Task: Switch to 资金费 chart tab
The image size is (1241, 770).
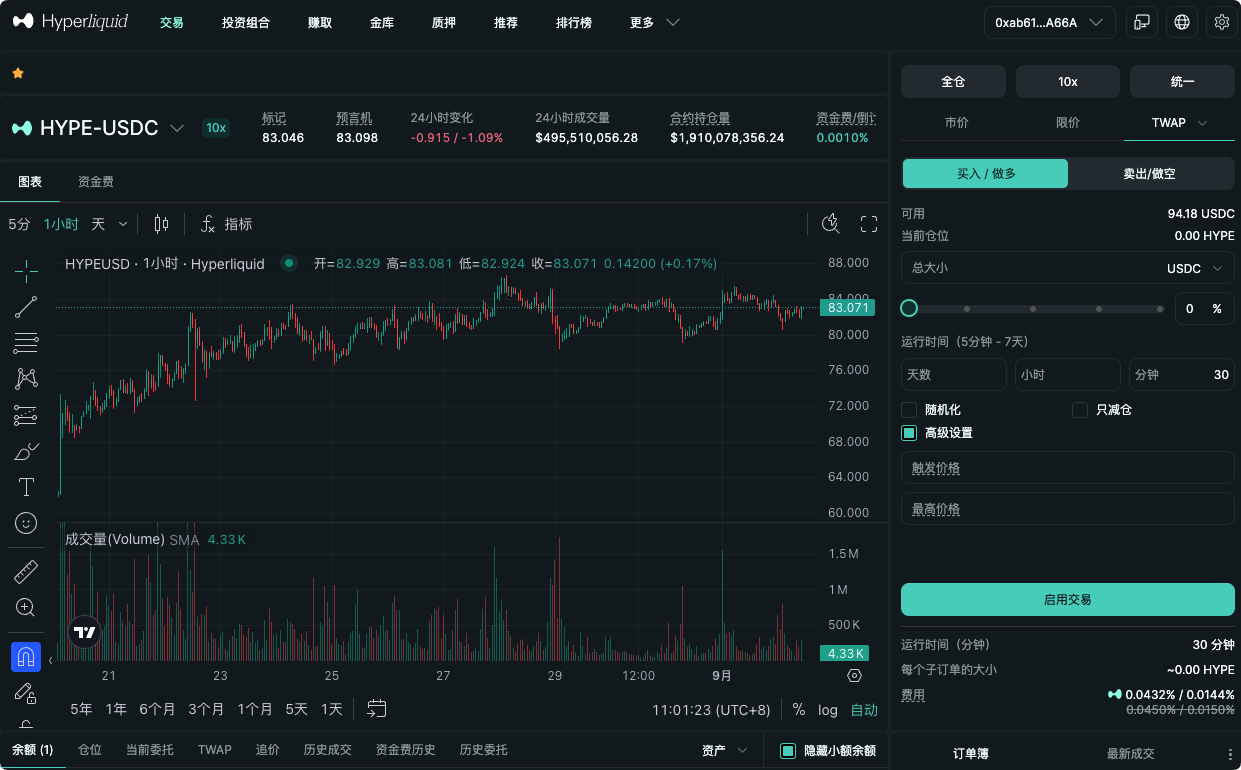Action: pyautogui.click(x=96, y=182)
